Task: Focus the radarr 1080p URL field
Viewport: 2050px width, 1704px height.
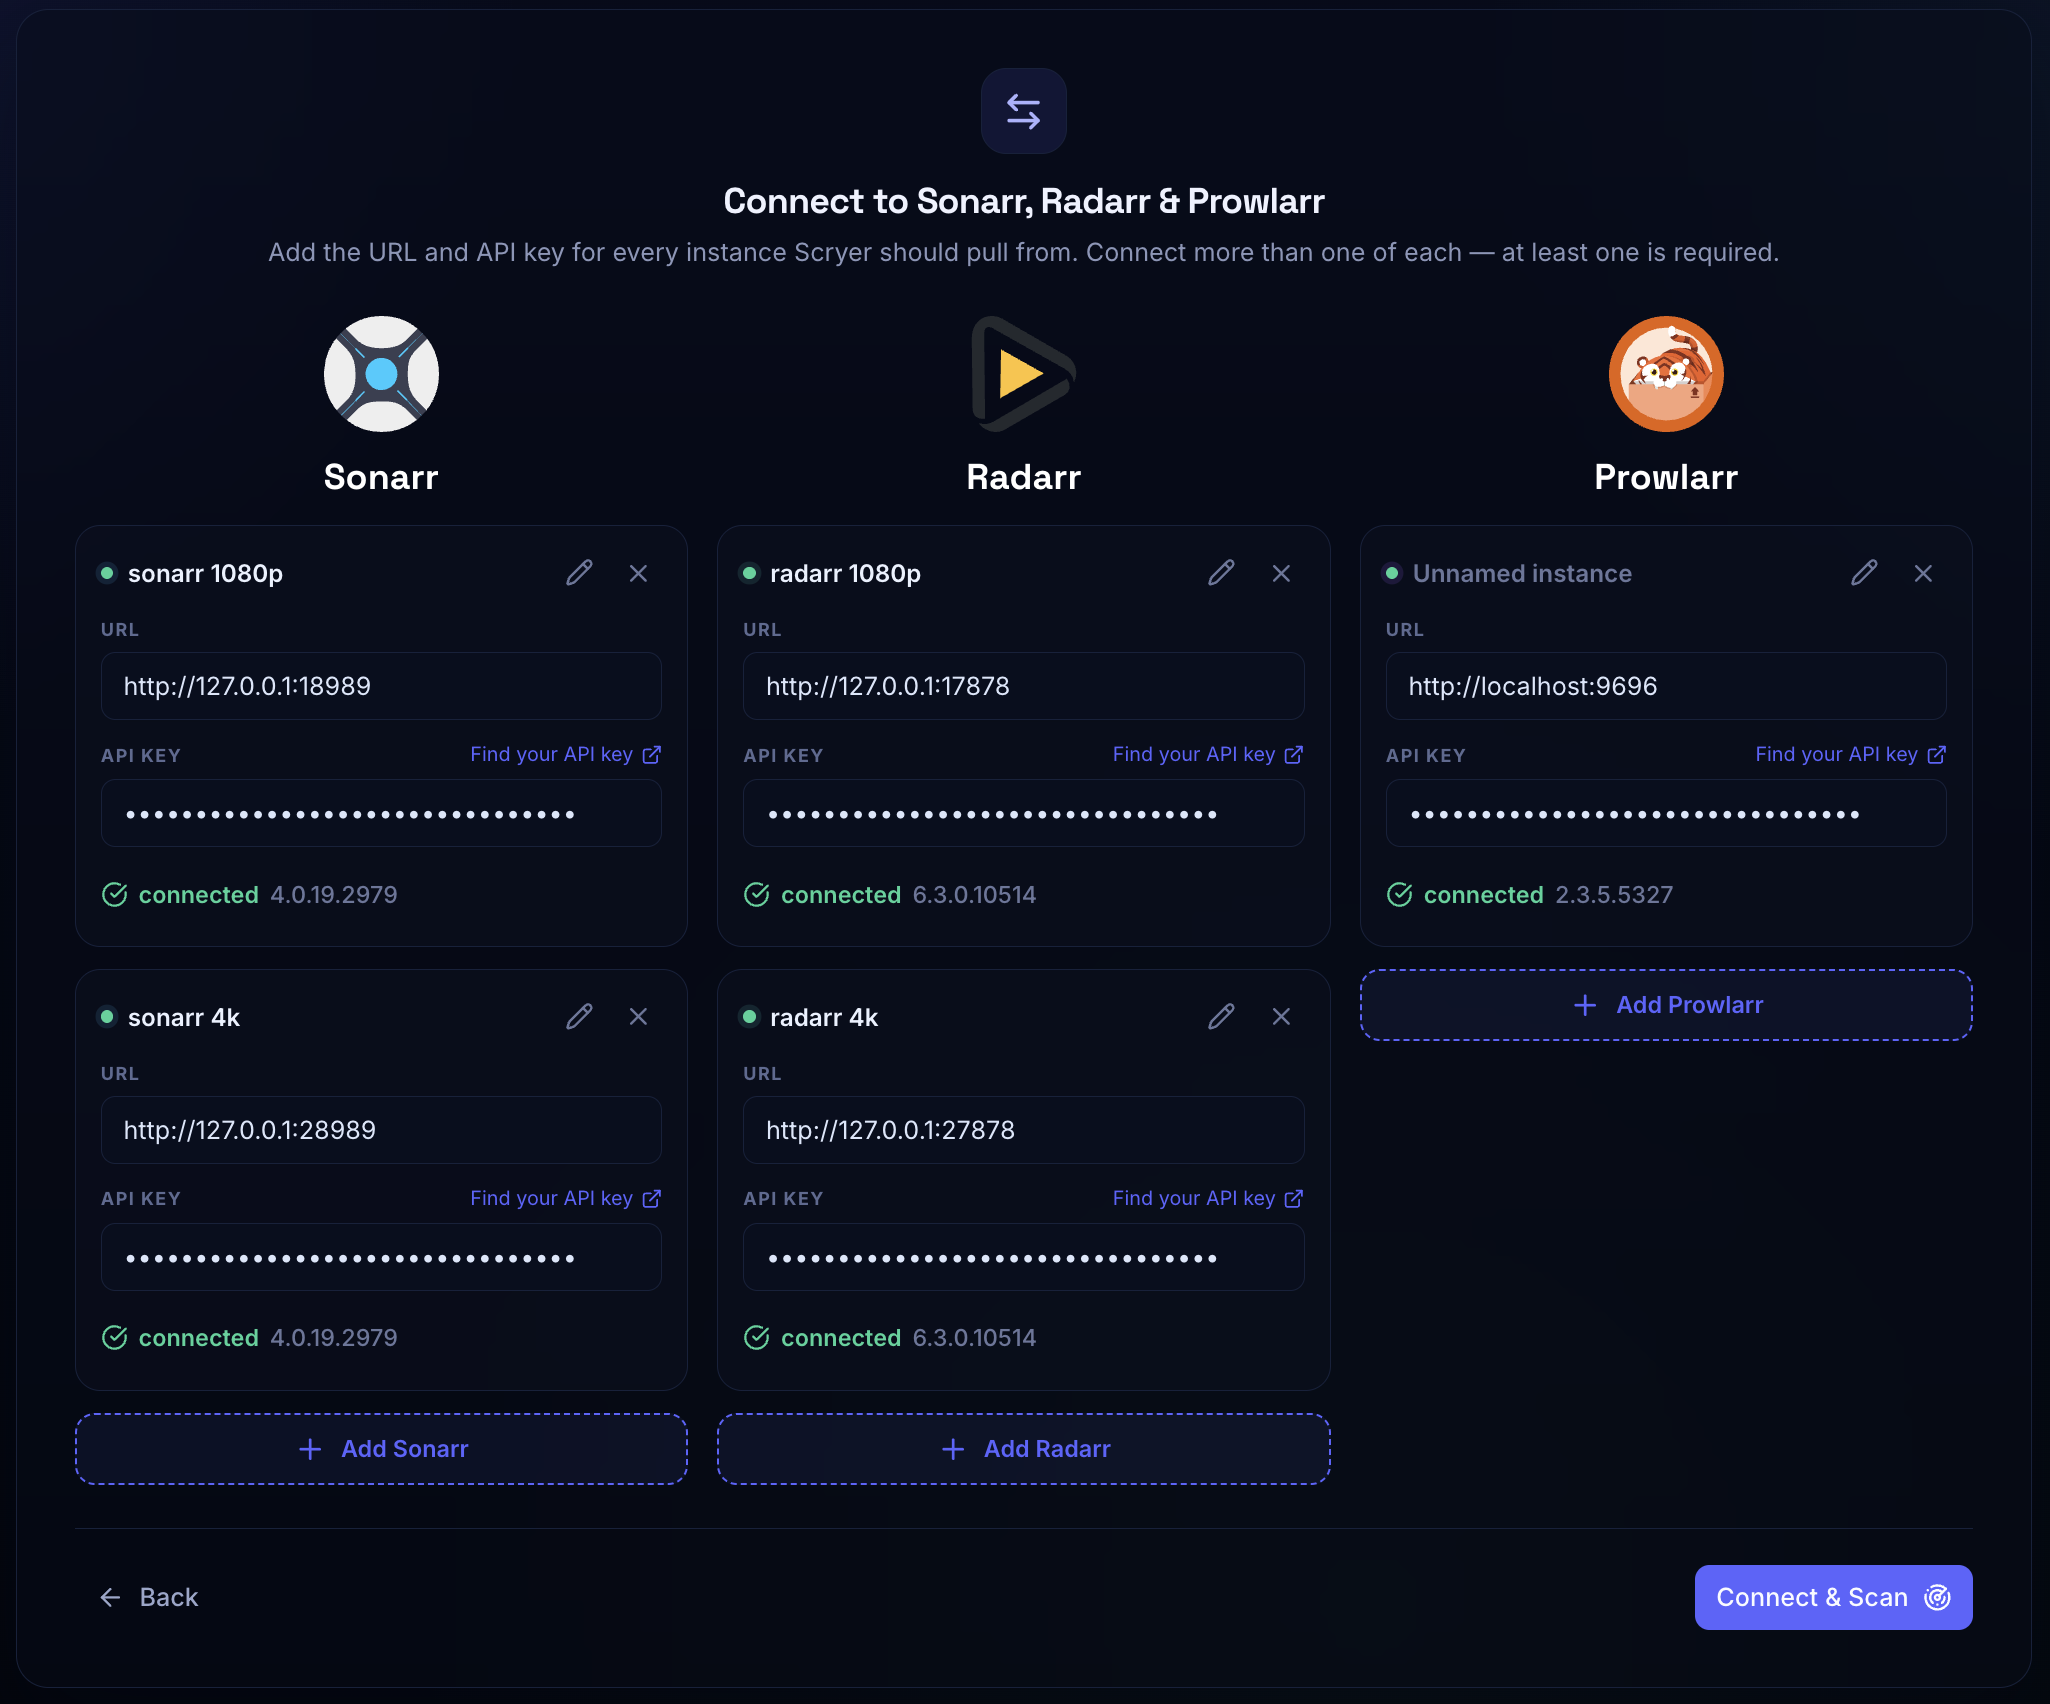Action: click(1024, 686)
